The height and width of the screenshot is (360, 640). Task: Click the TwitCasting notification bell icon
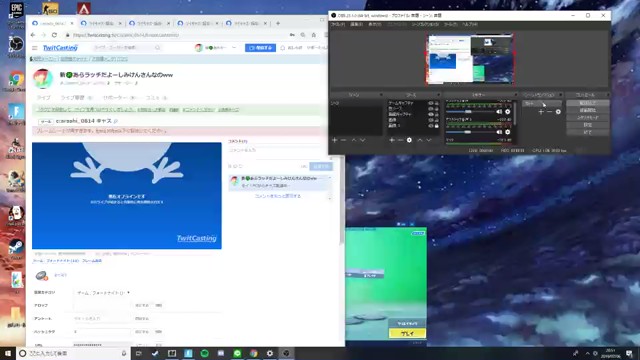282,48
